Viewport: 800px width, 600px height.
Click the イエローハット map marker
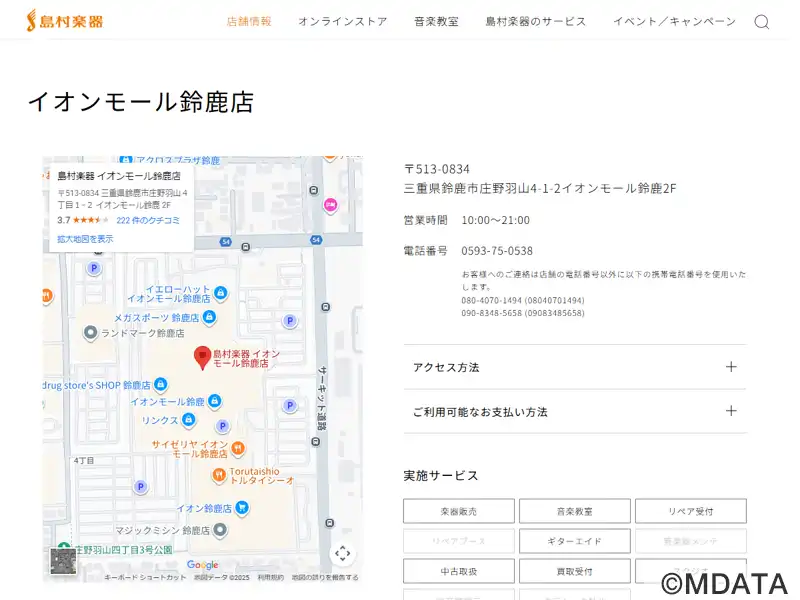tap(221, 293)
